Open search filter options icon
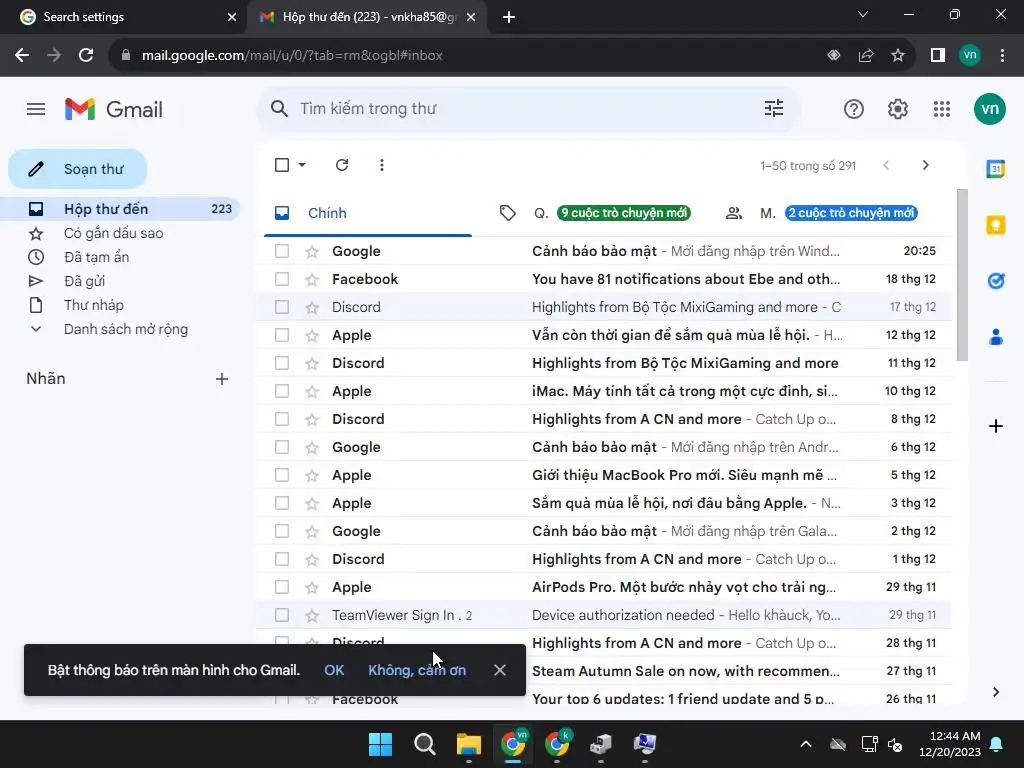The image size is (1024, 768). 774,108
